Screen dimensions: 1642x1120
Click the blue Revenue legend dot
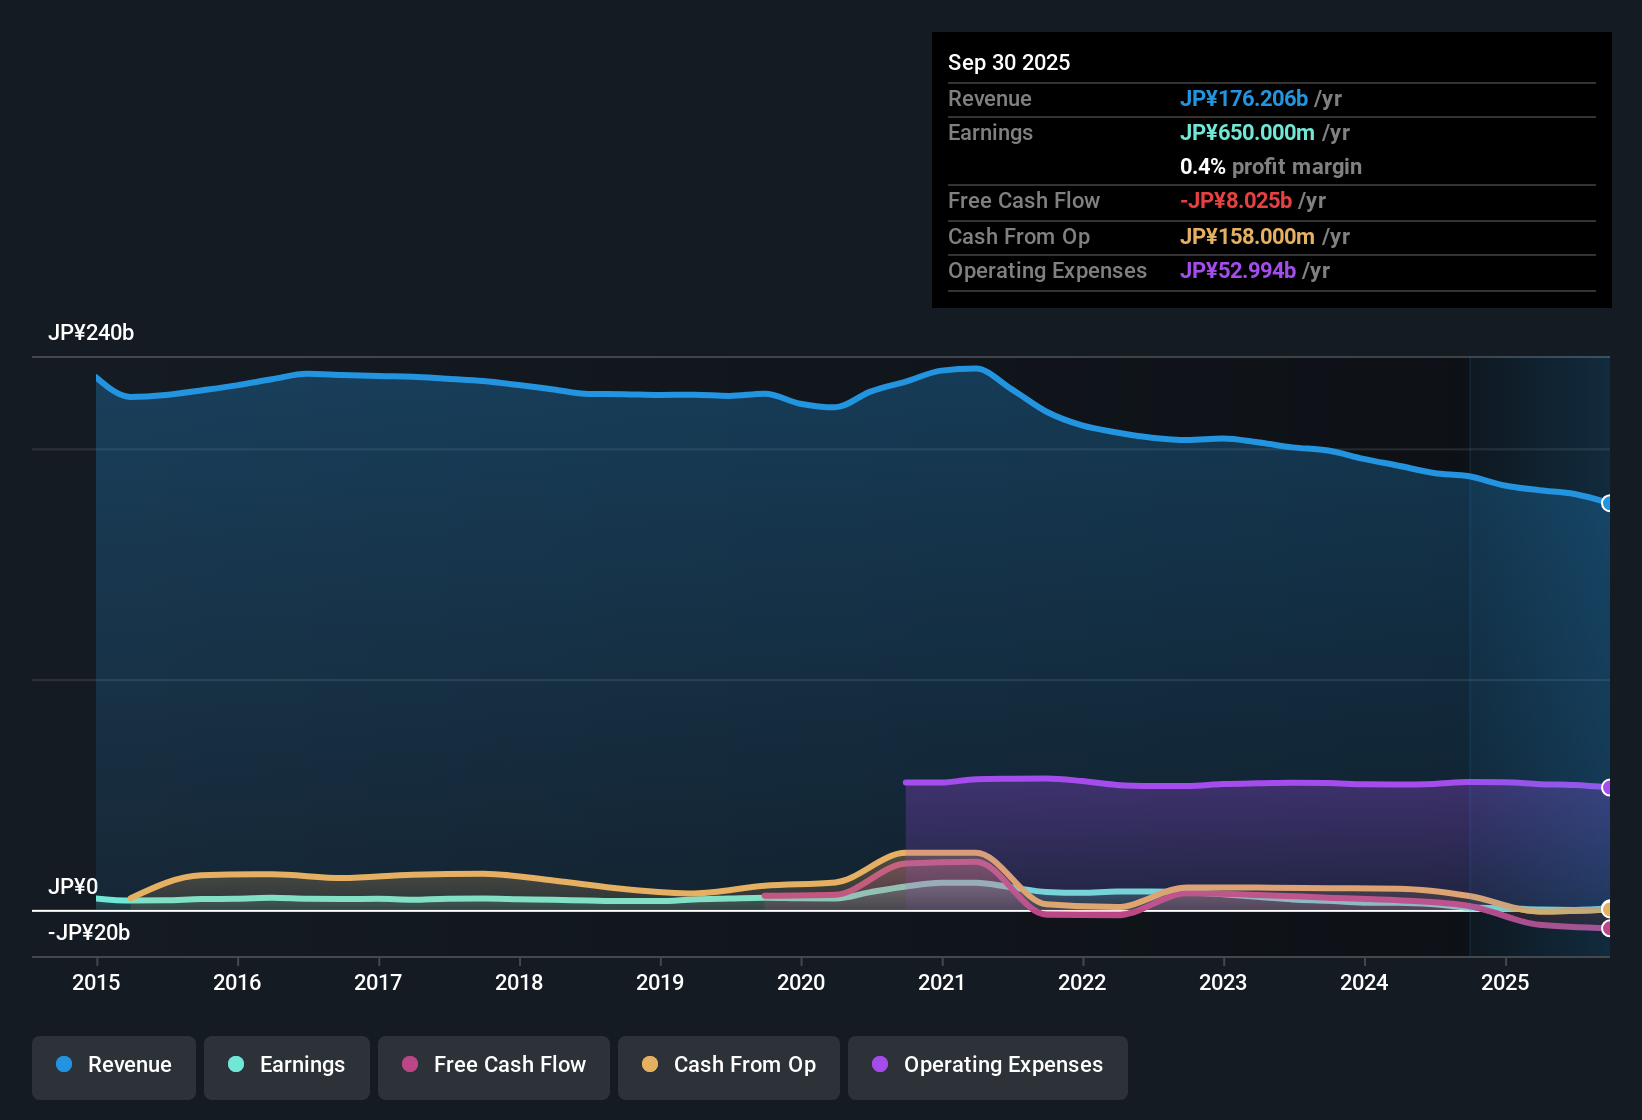pos(63,1065)
